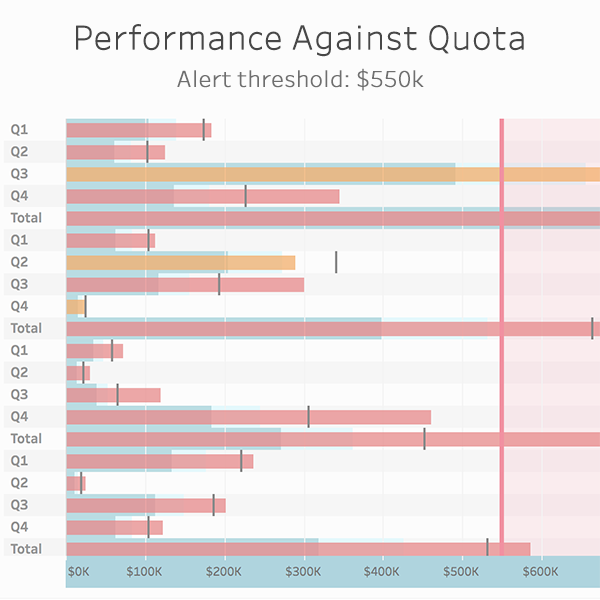Click the red bar in the bottom Total row

coord(300,548)
